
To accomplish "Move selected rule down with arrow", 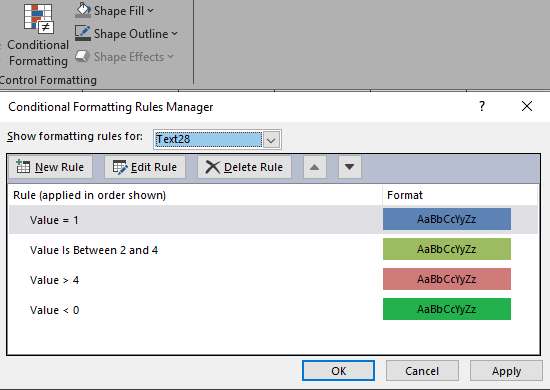I will tap(350, 167).
